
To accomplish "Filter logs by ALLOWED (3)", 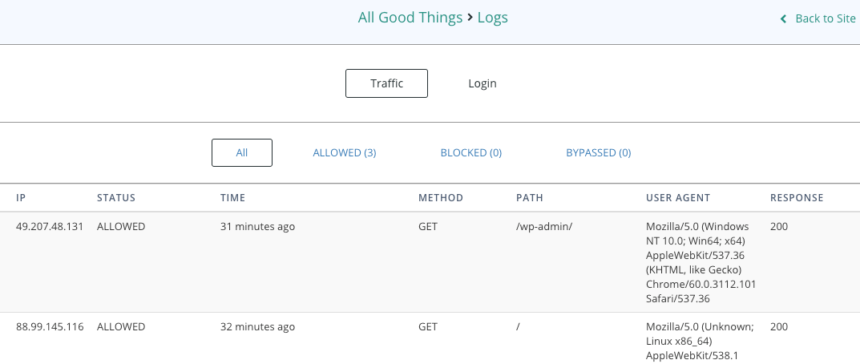I will (344, 153).
